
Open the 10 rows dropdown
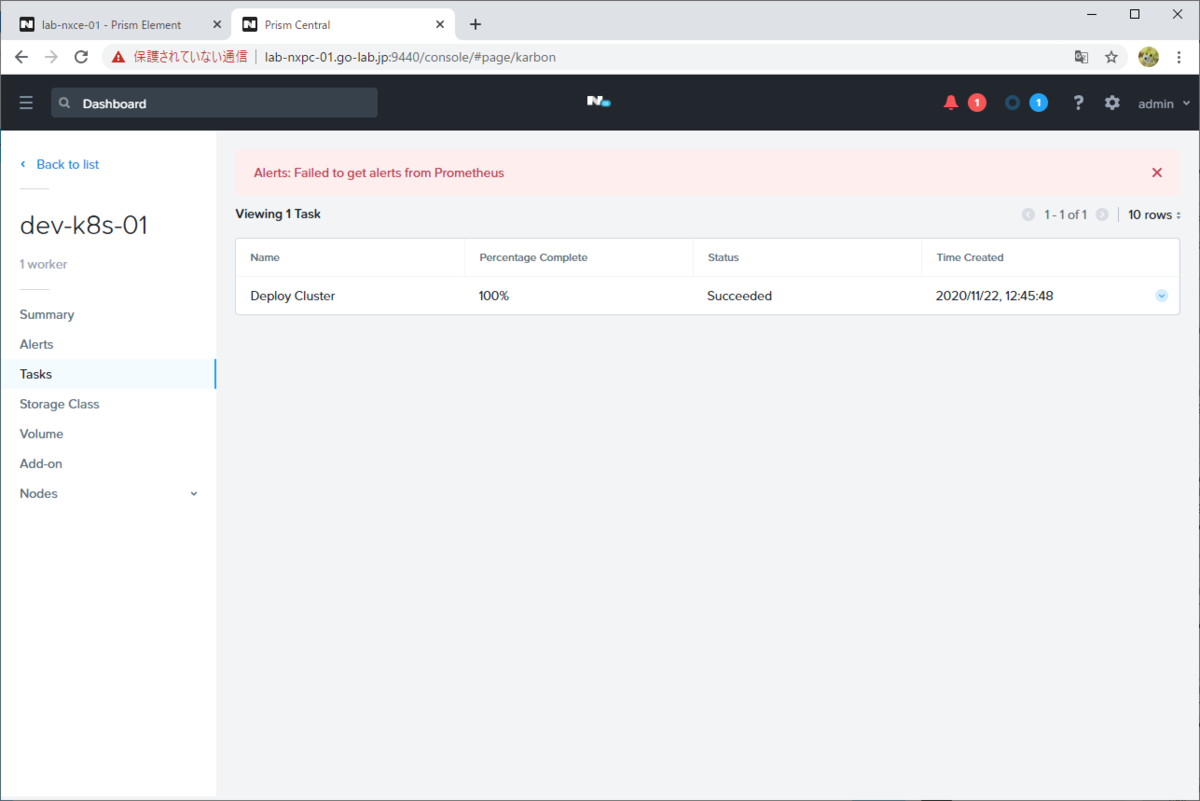1154,215
